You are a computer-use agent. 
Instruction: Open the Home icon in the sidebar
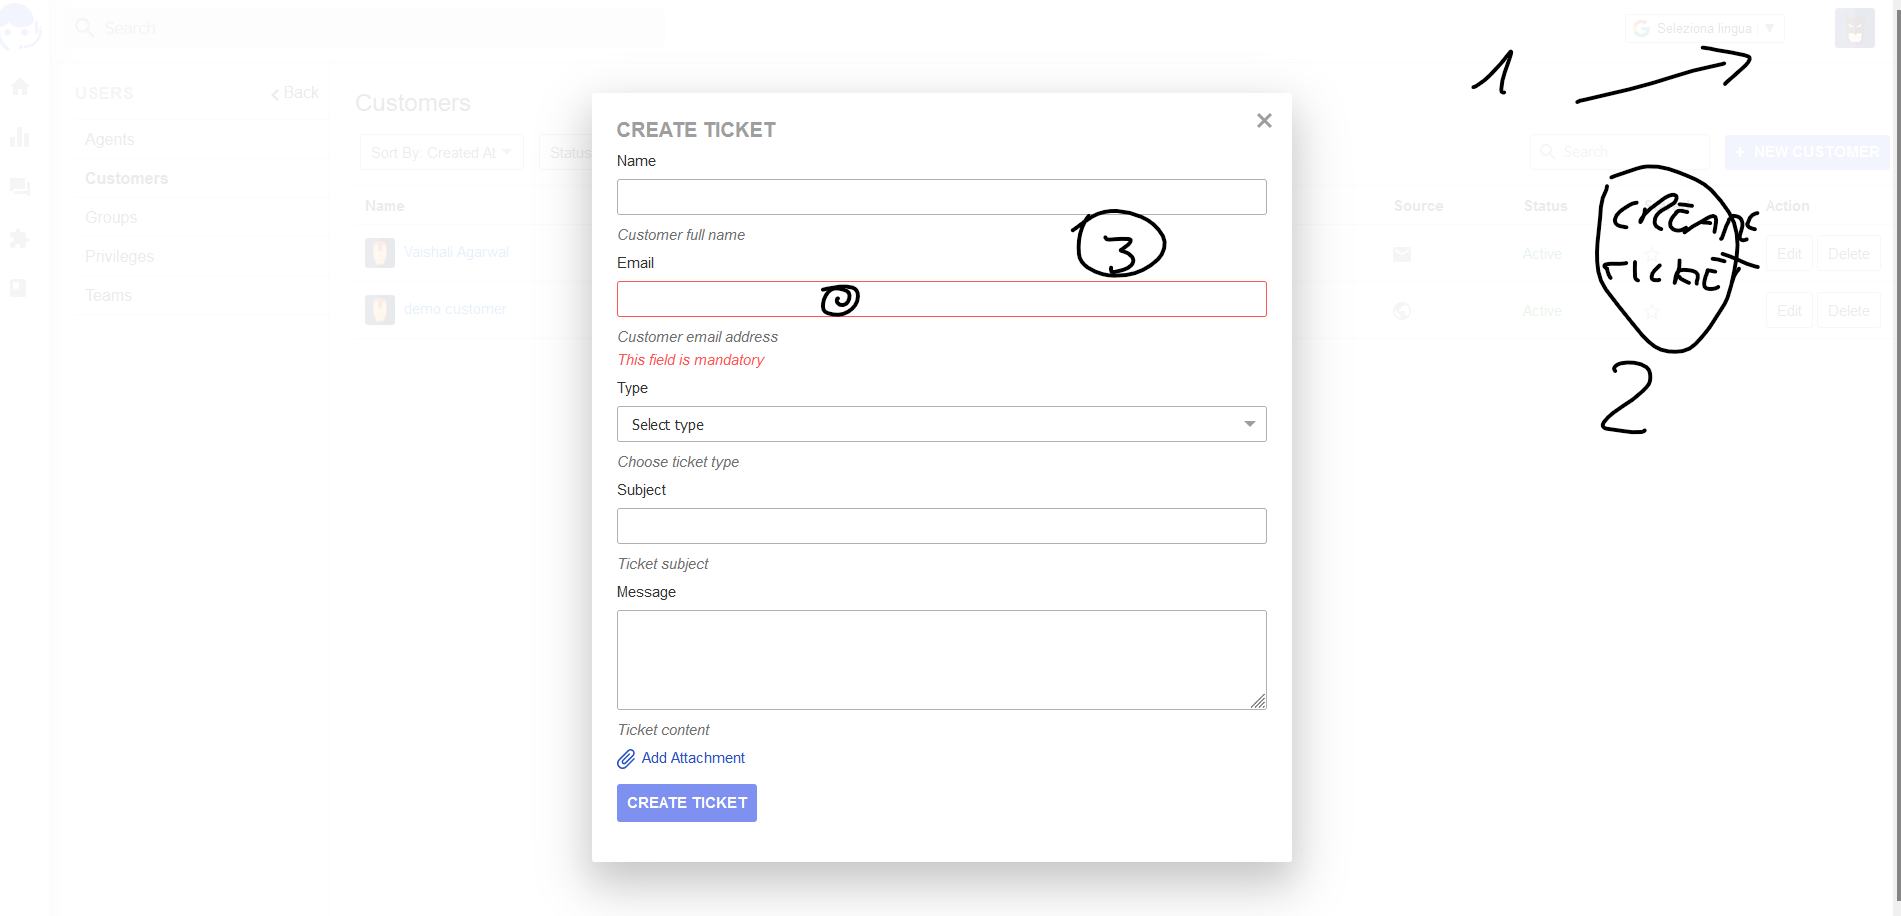[20, 86]
